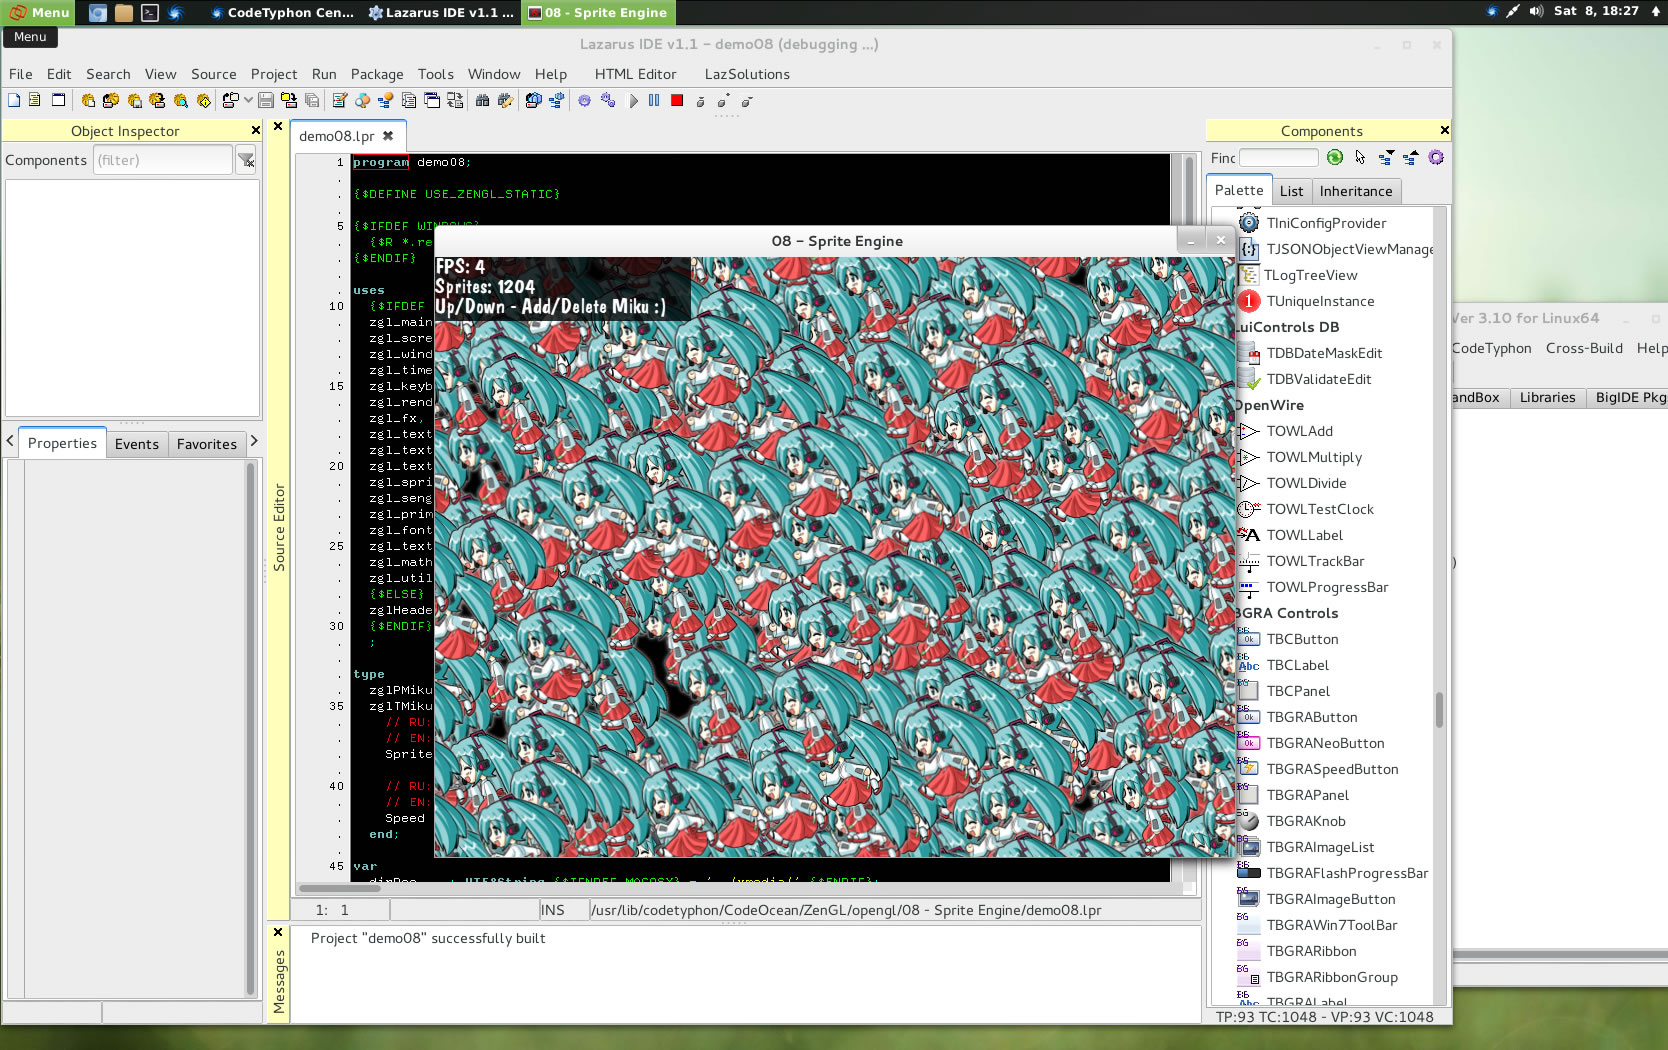This screenshot has width=1668, height=1050.
Task: Open the HTML Editor menu
Action: tap(635, 74)
